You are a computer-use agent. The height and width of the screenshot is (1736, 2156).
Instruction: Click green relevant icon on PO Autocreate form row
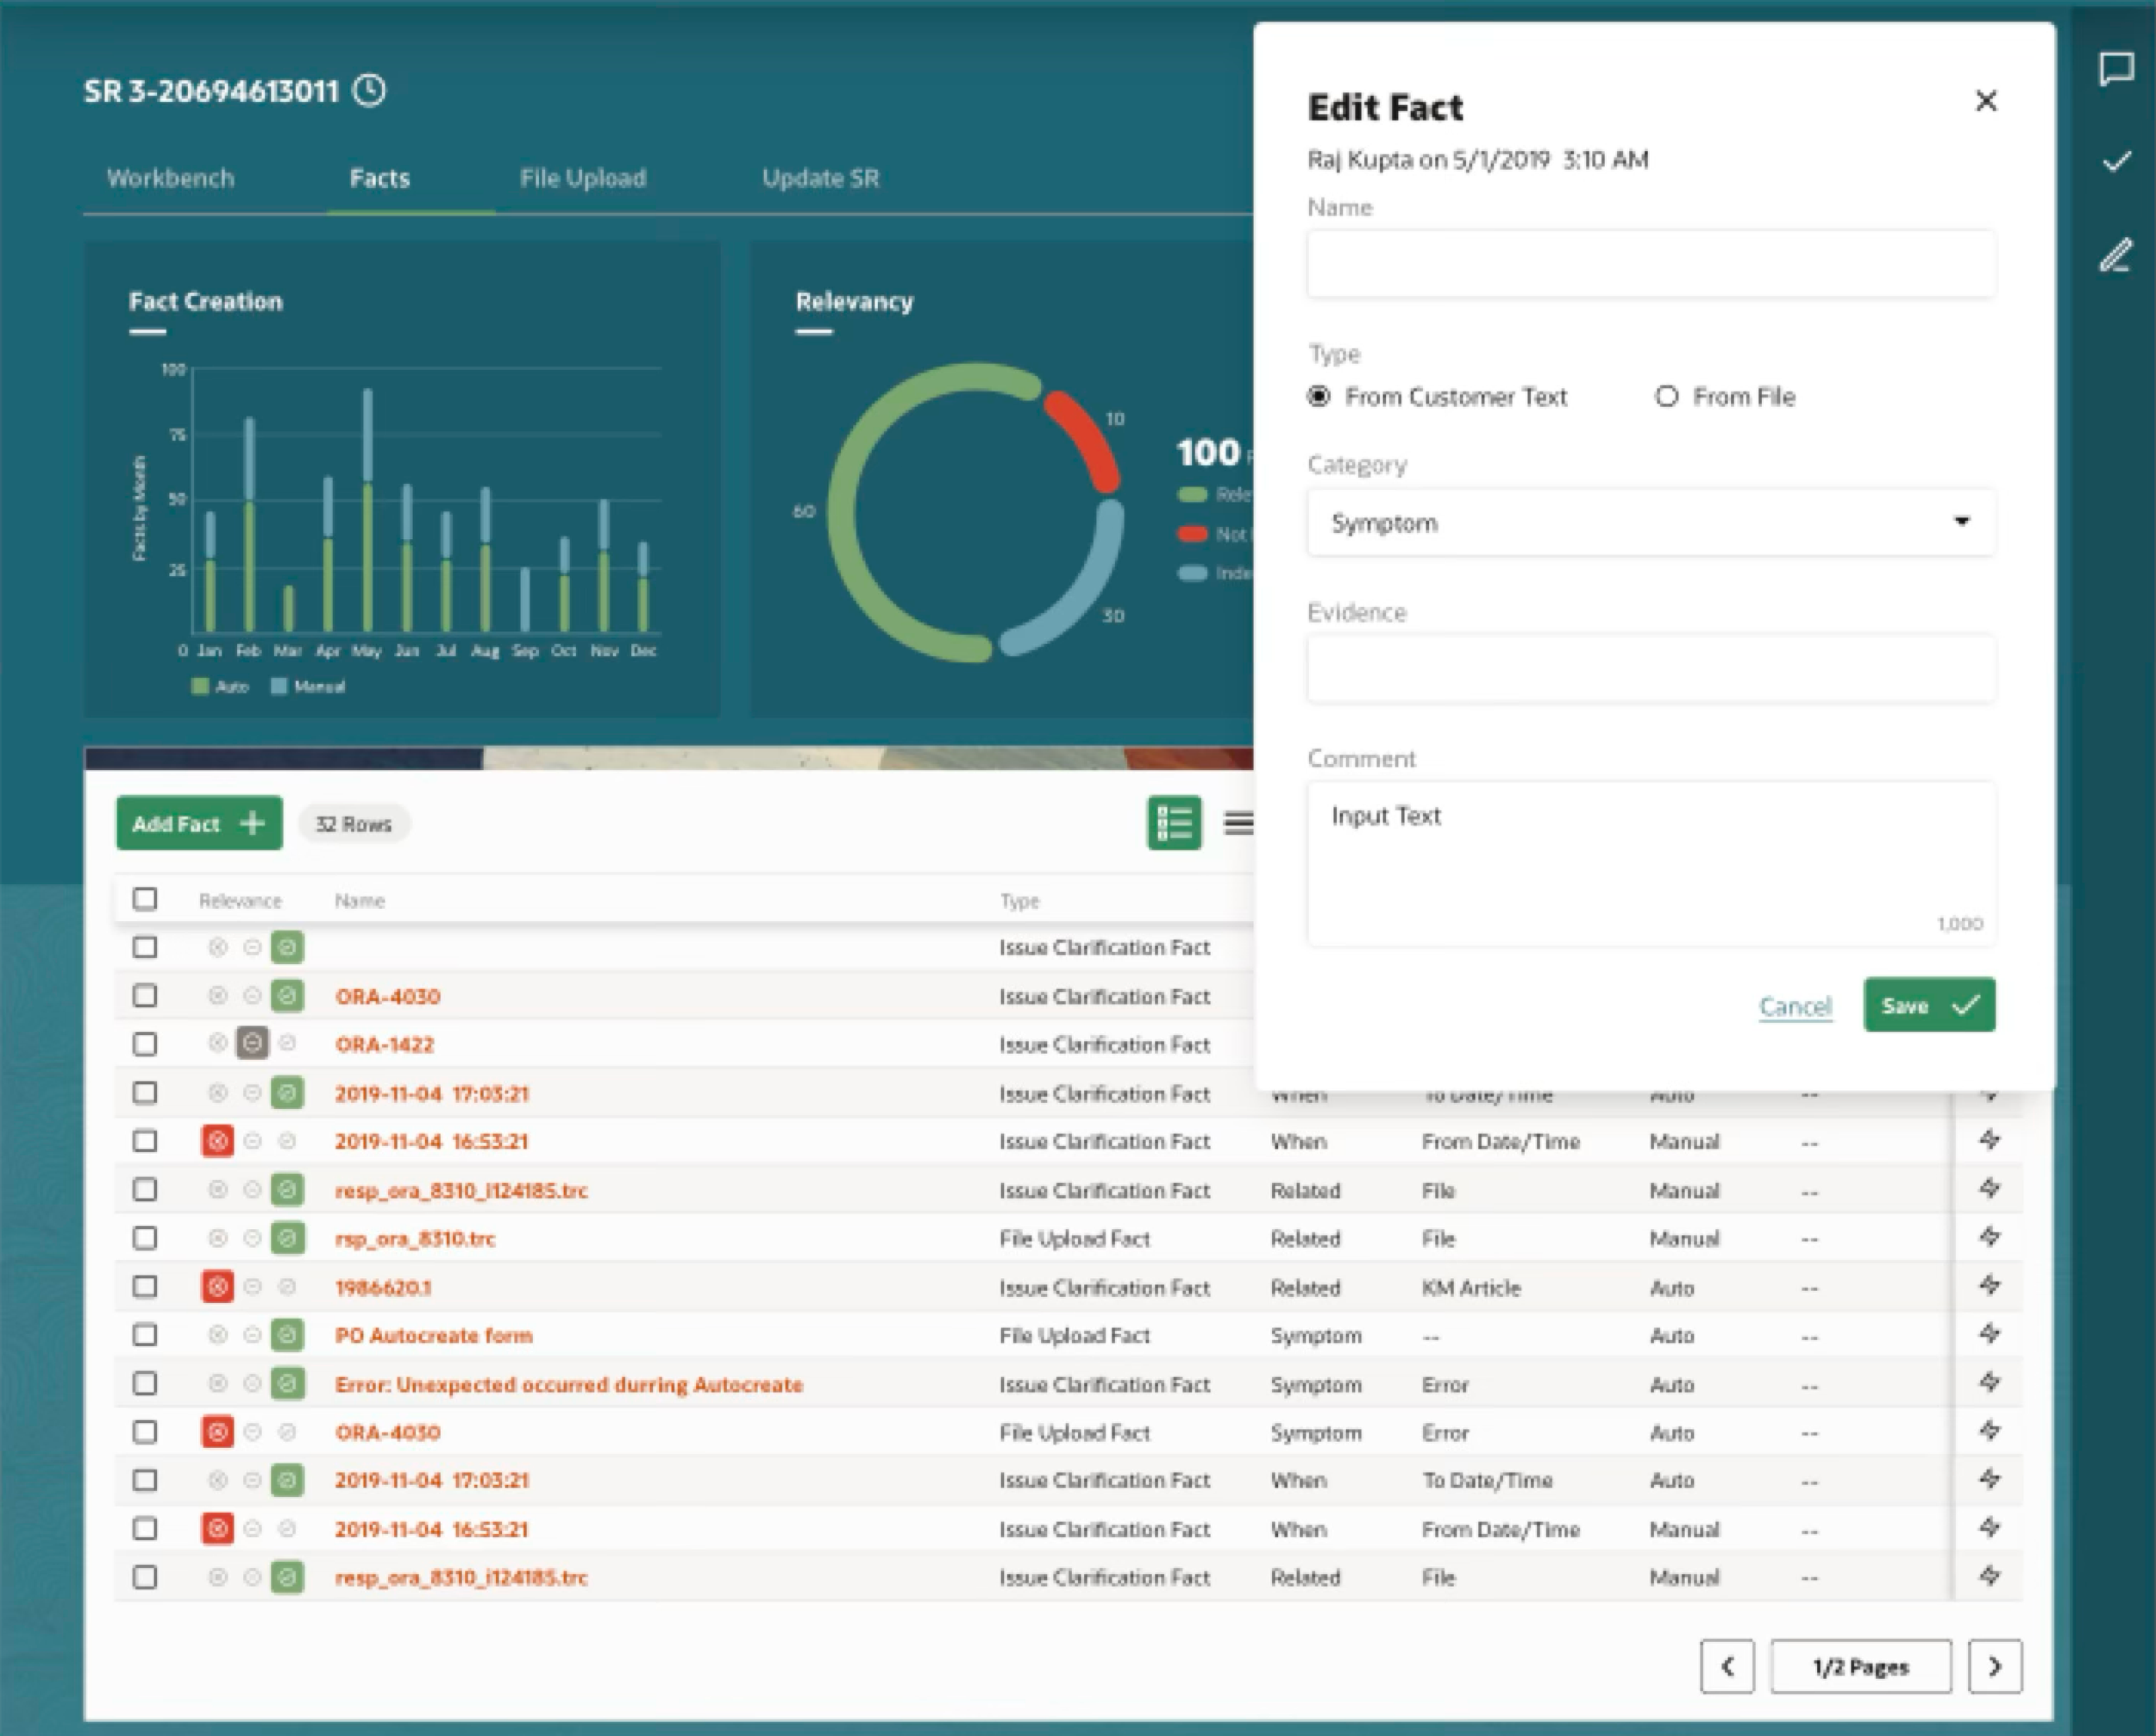[x=287, y=1335]
